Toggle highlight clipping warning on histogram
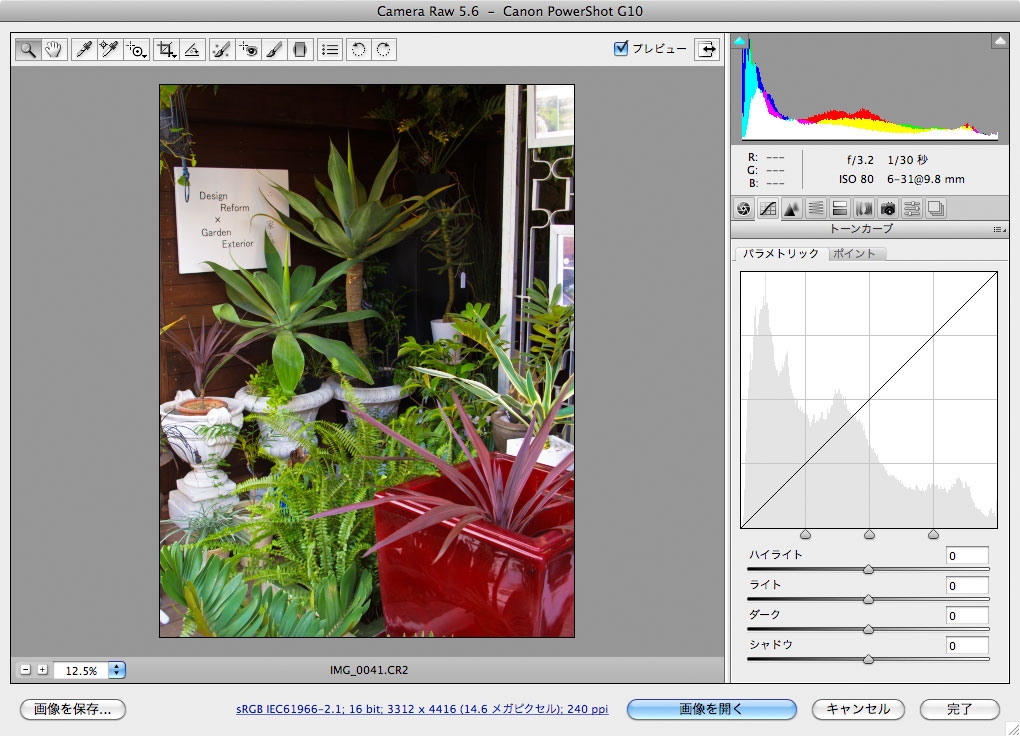Screen dimensions: 1020x736 [1000, 41]
